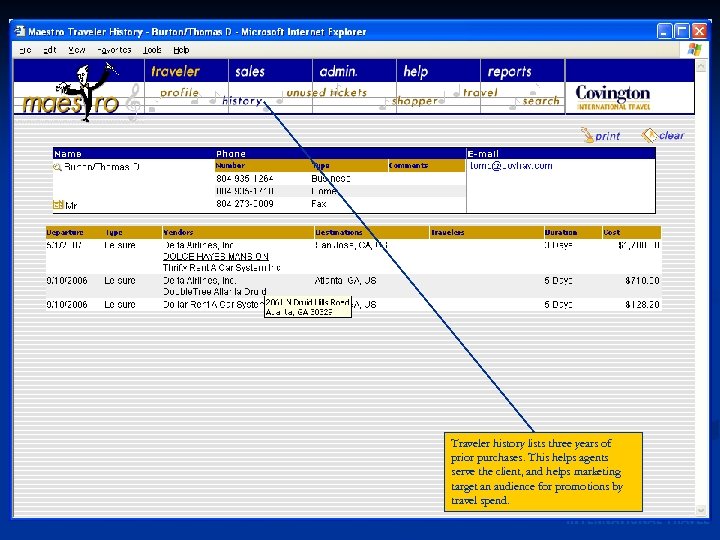Open the help tab

[x=416, y=71]
